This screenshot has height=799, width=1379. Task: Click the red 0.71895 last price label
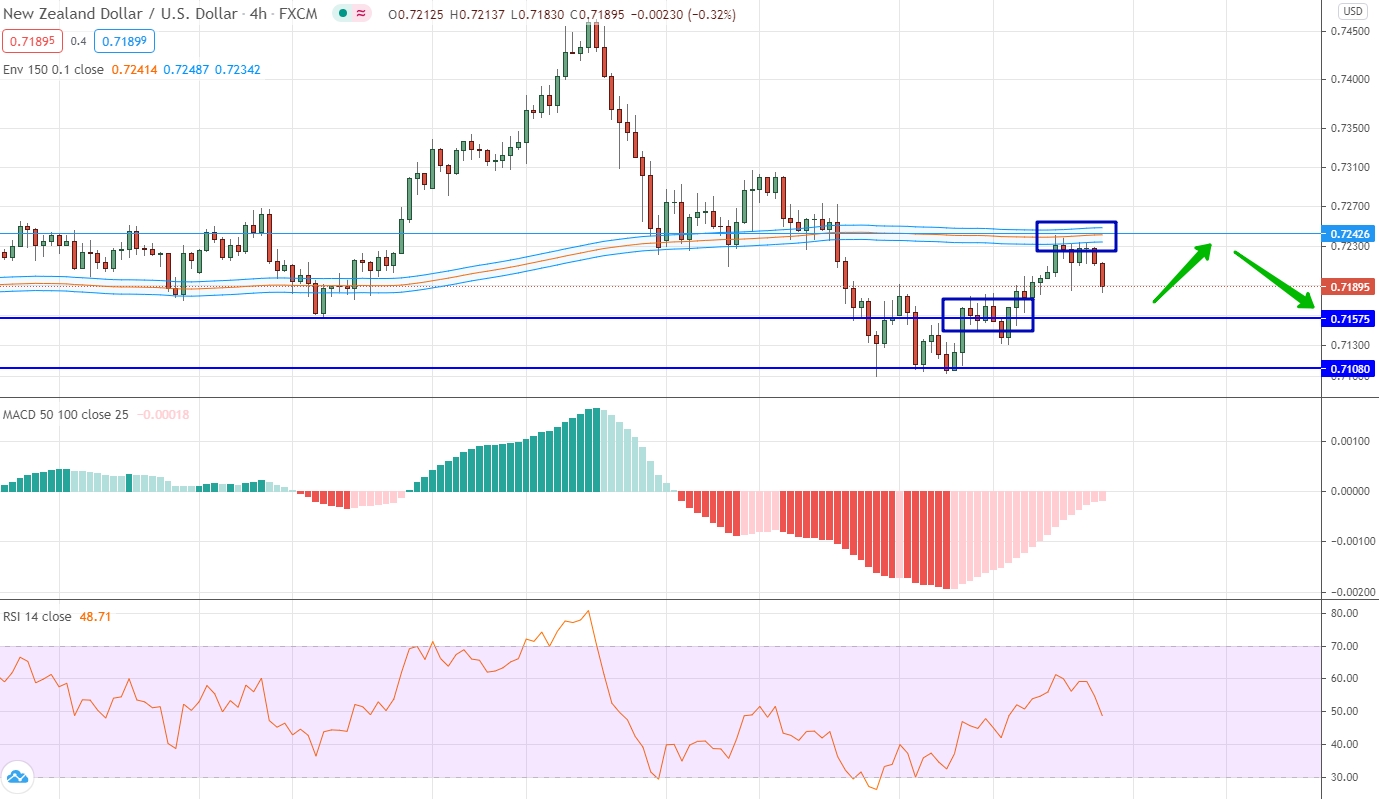click(x=1350, y=287)
